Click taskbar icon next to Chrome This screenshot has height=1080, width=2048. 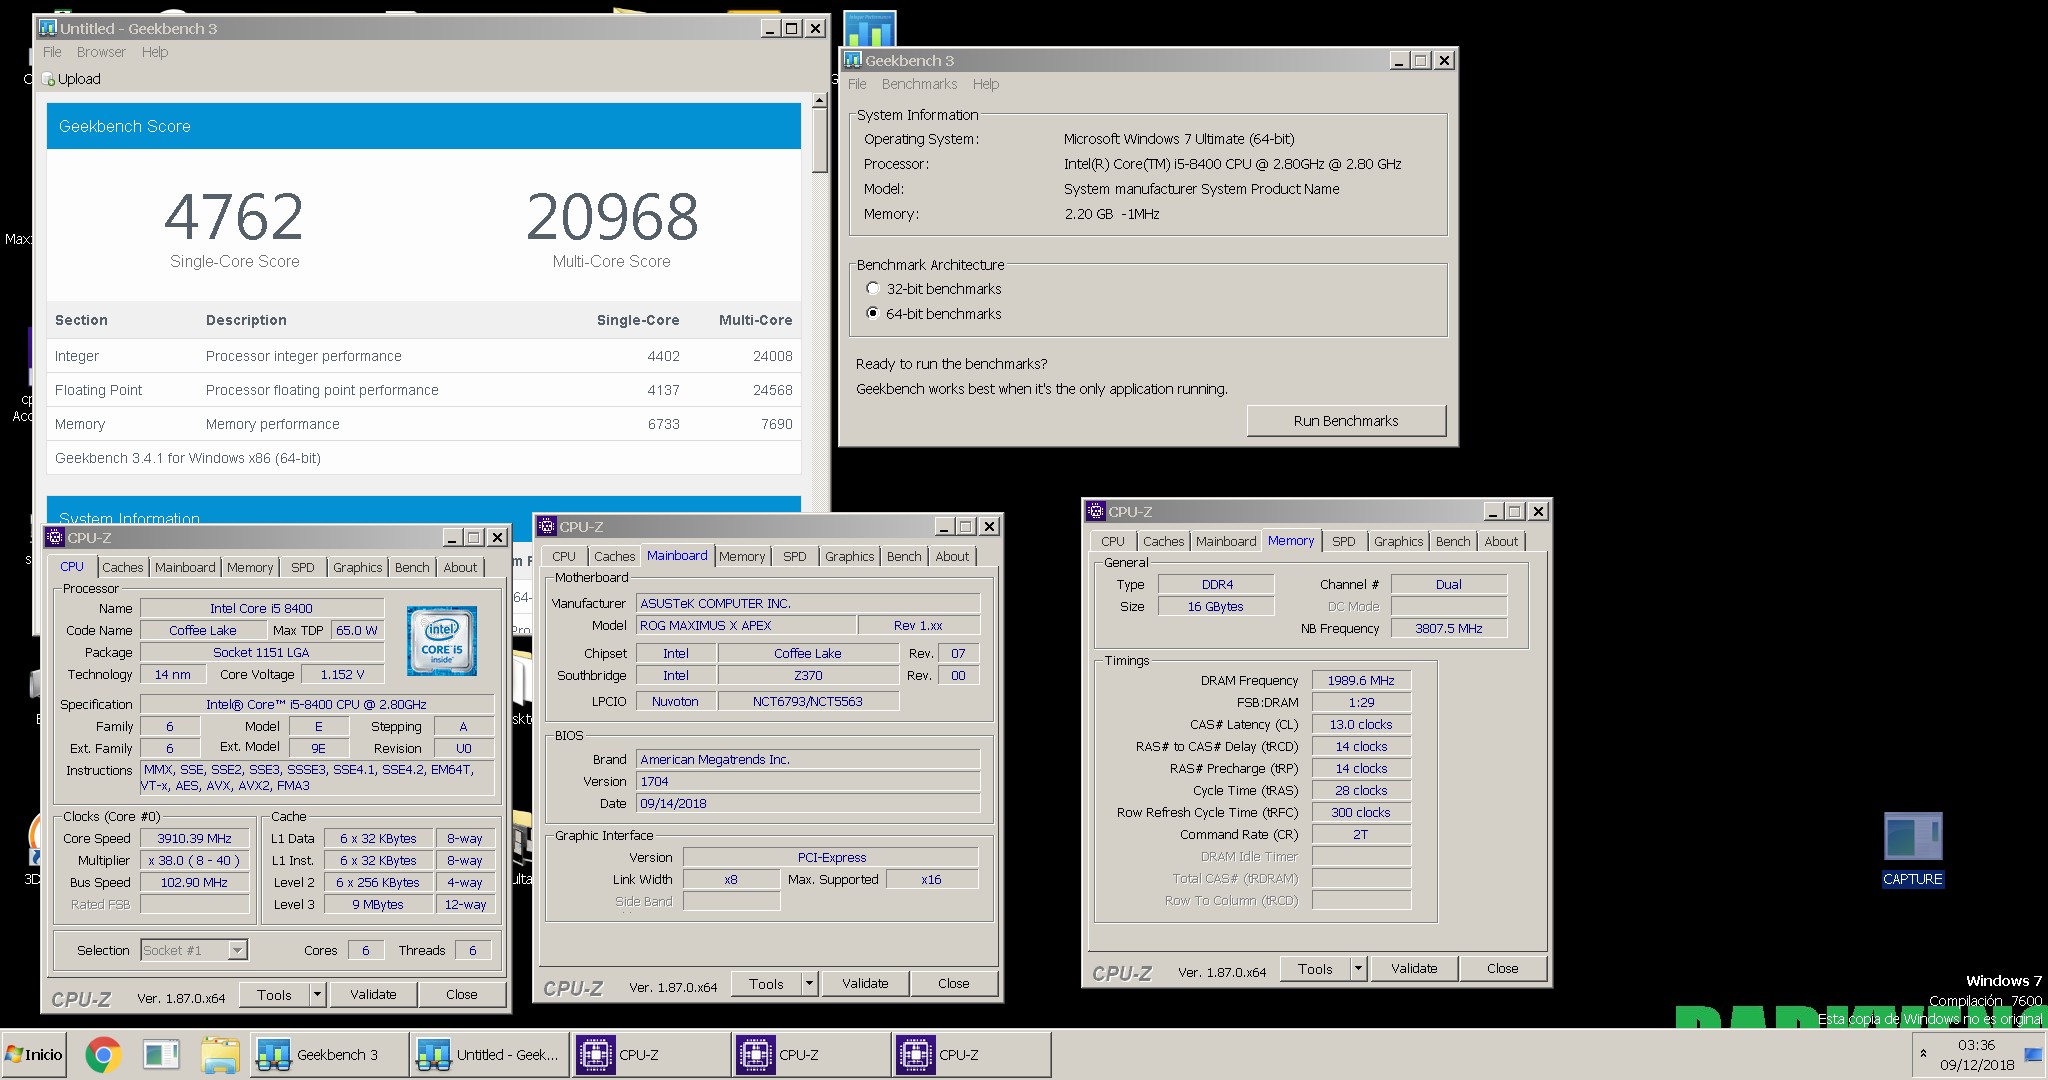(x=161, y=1055)
